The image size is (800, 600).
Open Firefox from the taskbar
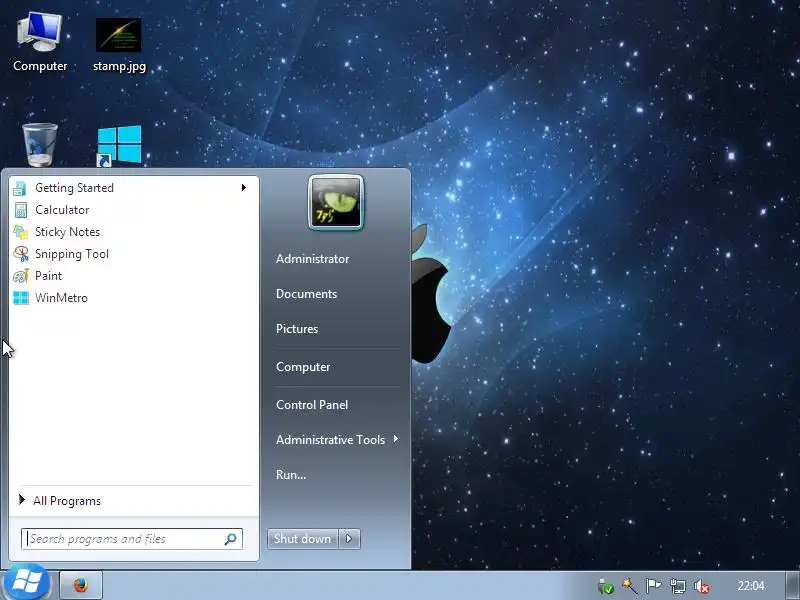[x=81, y=585]
